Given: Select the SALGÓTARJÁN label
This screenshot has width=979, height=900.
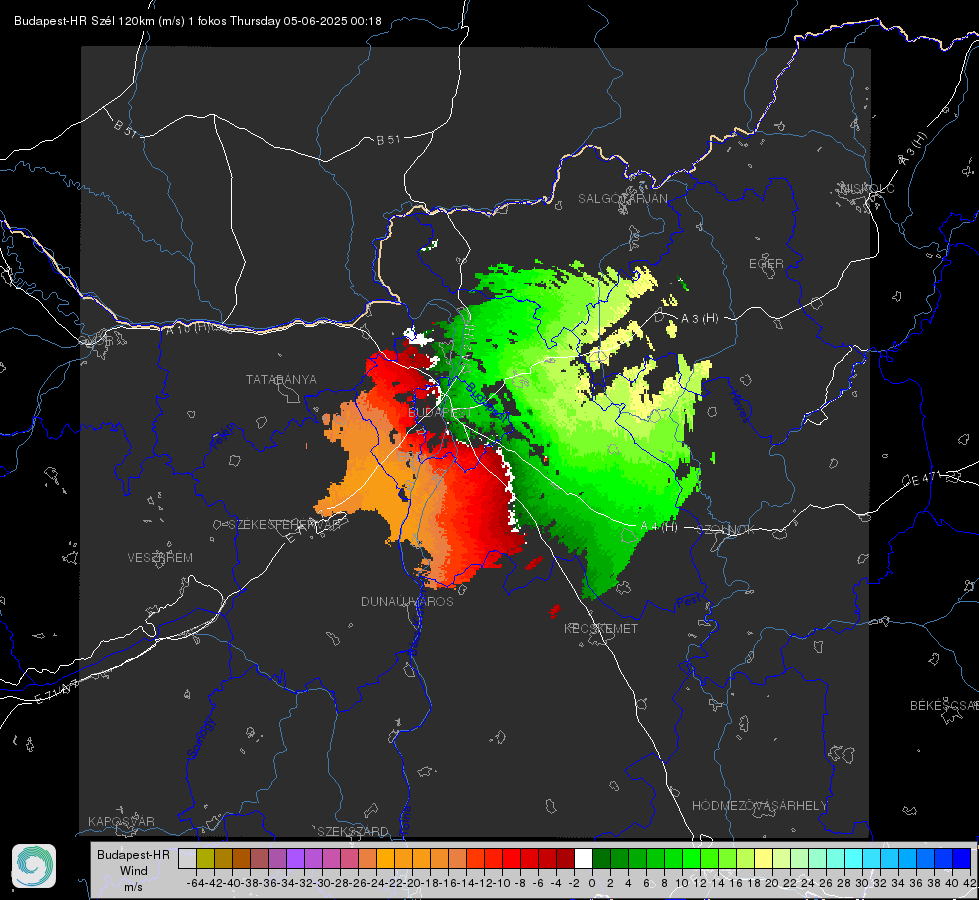Looking at the screenshot, I should pyautogui.click(x=622, y=199).
